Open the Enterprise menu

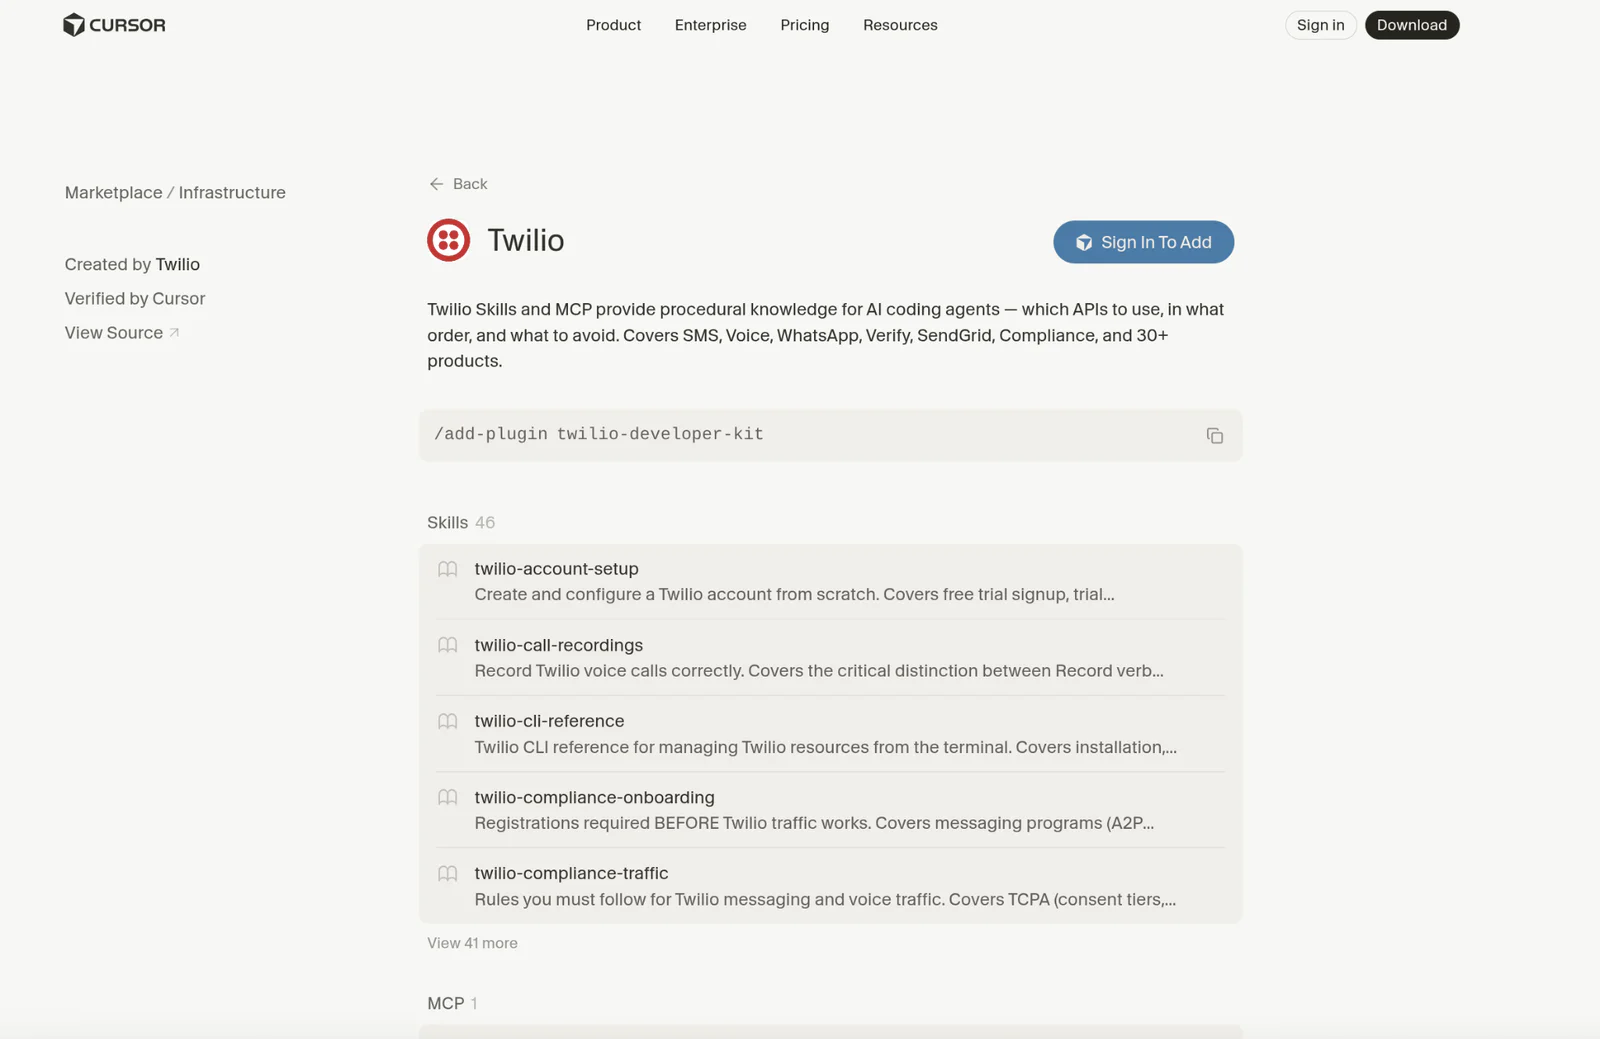(710, 25)
